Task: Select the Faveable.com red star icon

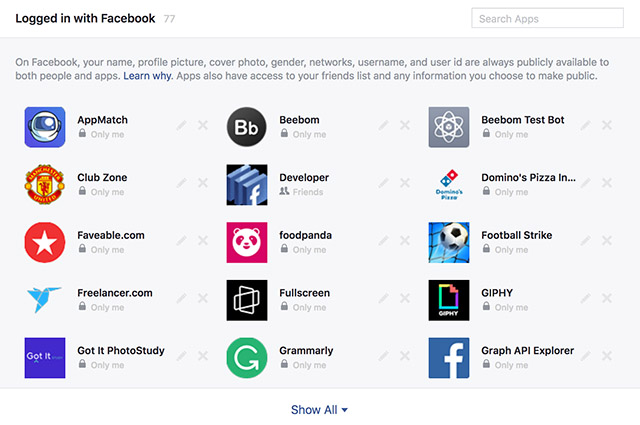Action: coord(45,243)
